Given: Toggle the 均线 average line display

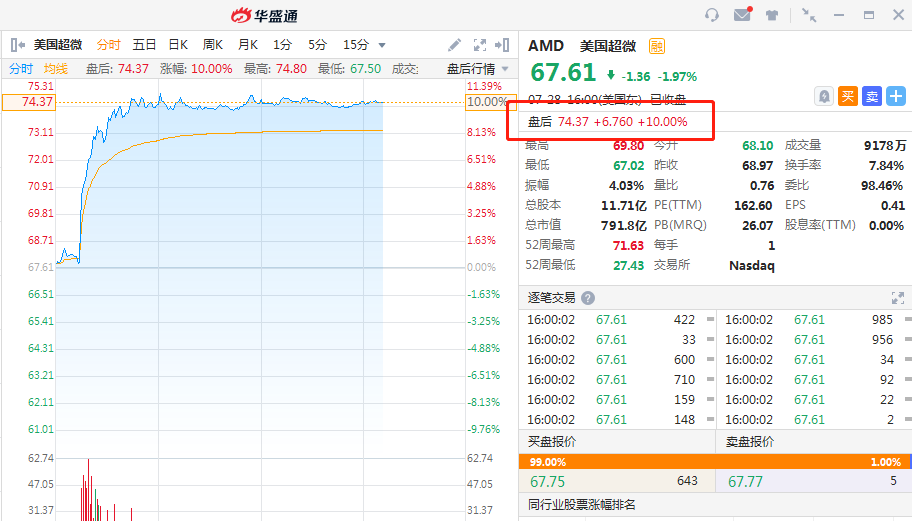Looking at the screenshot, I should [x=56, y=69].
